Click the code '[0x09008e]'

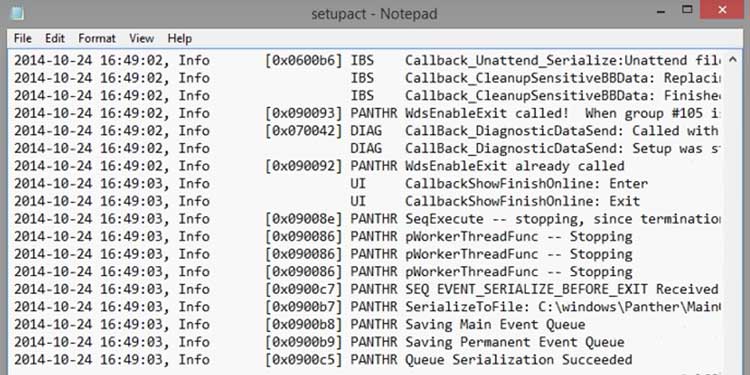point(304,219)
